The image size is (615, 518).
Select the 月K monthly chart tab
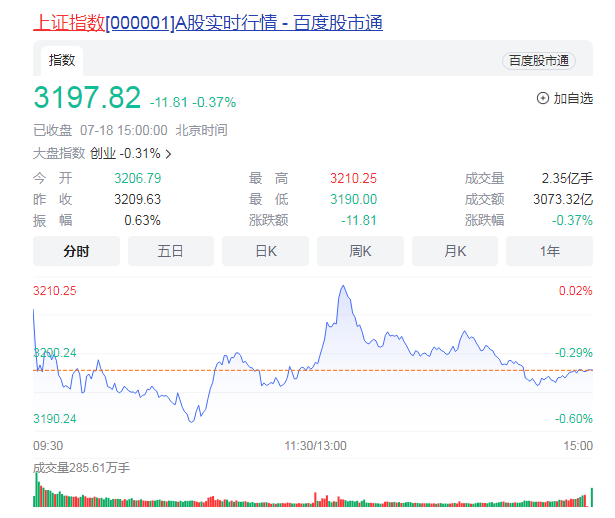pos(455,251)
